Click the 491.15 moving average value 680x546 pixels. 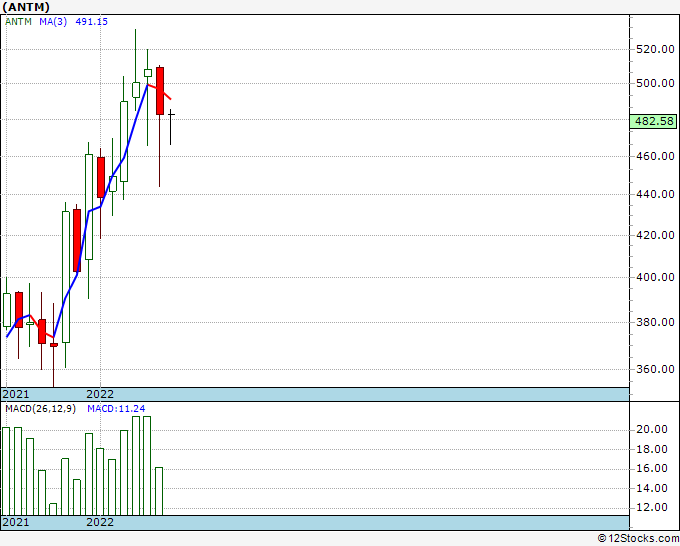coord(92,22)
